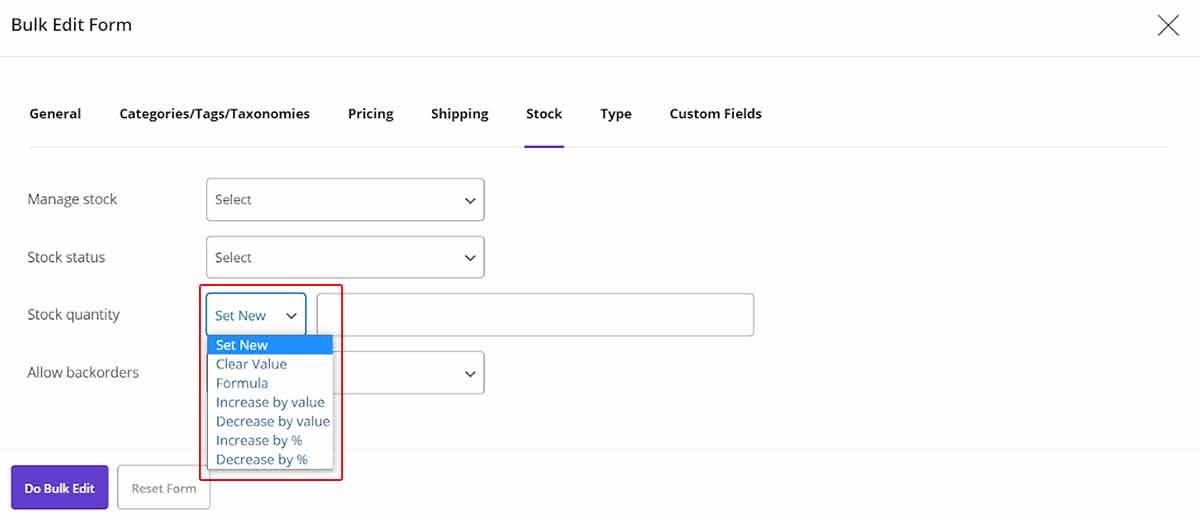Viewport: 1200px width, 516px height.
Task: Choose Increase by % option
Action: (259, 440)
